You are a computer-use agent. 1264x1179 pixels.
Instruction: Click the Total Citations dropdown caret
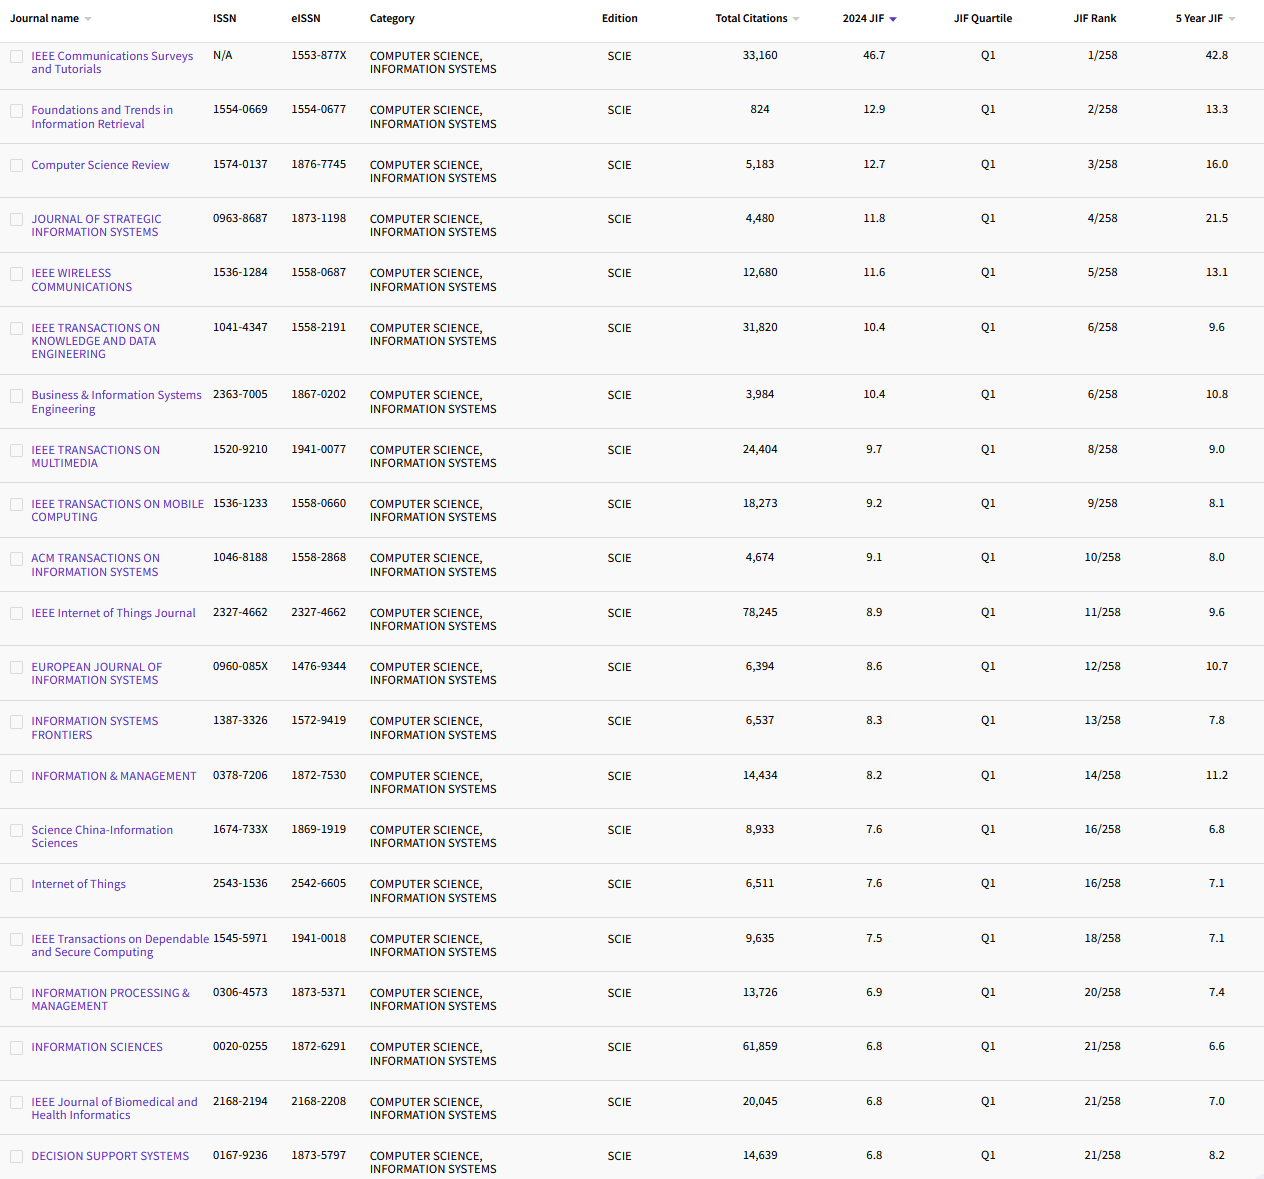click(x=795, y=17)
